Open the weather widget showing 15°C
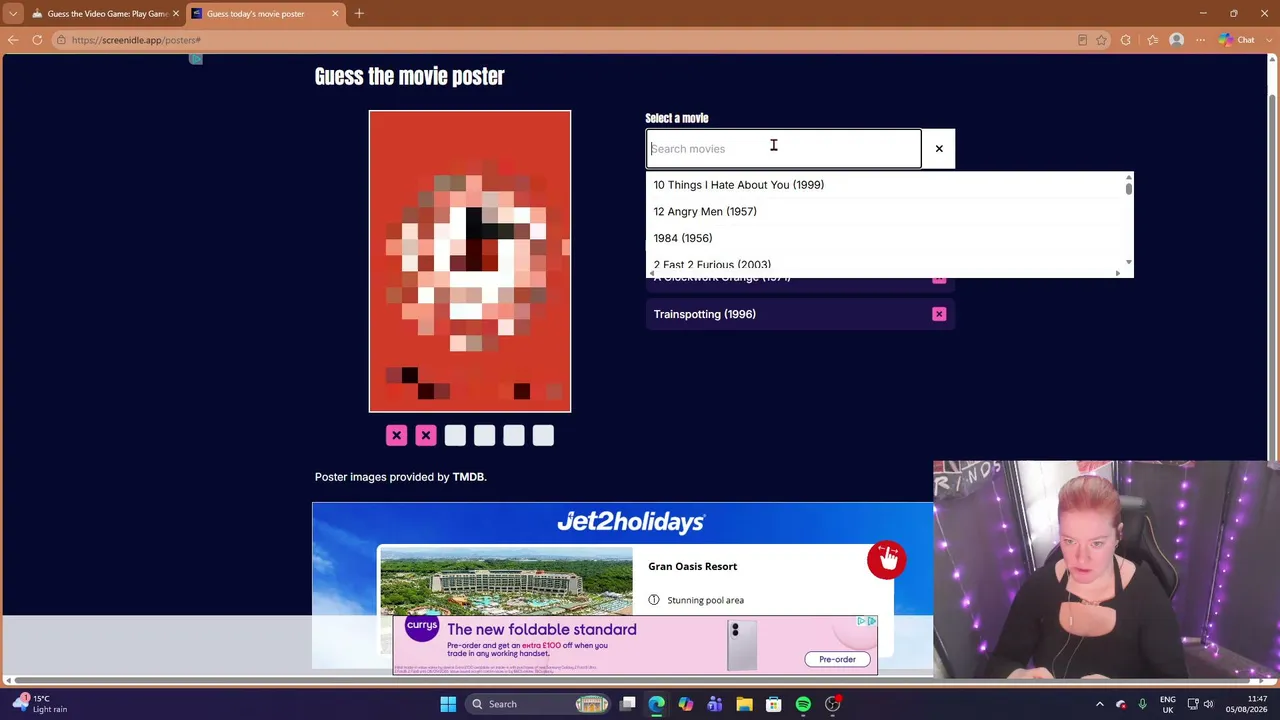This screenshot has height=720, width=1280. (40, 704)
